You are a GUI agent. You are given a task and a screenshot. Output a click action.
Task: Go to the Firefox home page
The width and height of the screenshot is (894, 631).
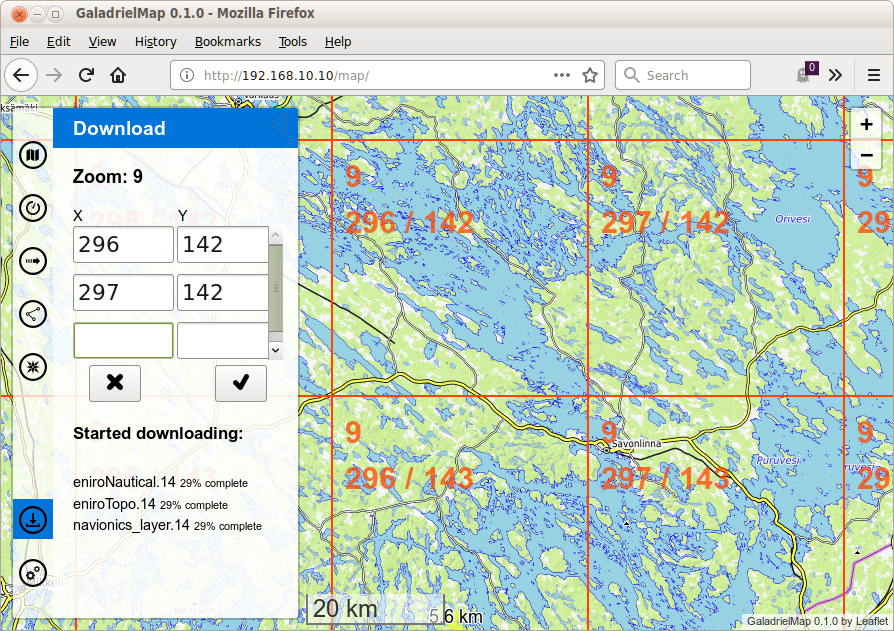point(118,75)
